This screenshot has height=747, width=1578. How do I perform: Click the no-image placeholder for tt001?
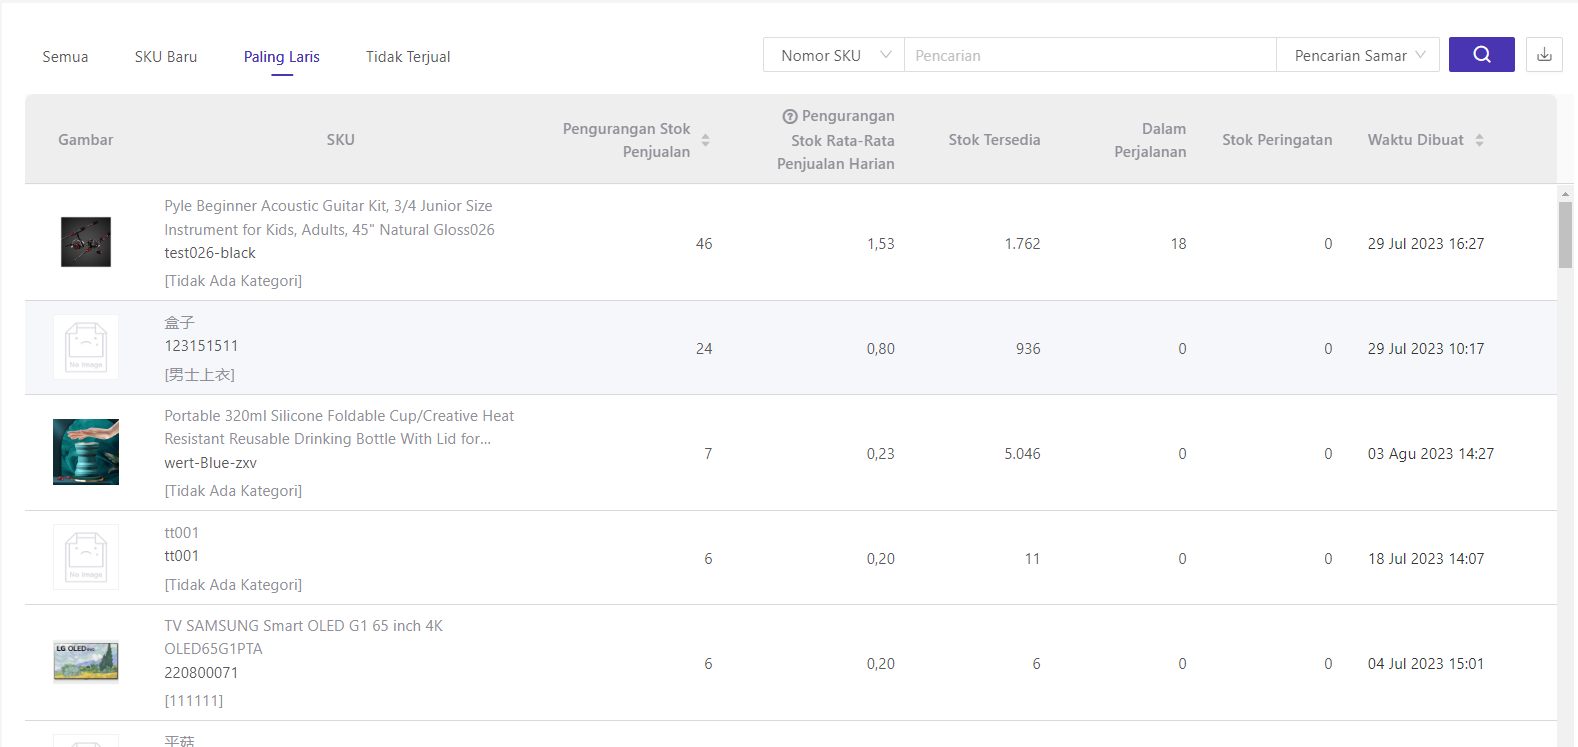[86, 557]
